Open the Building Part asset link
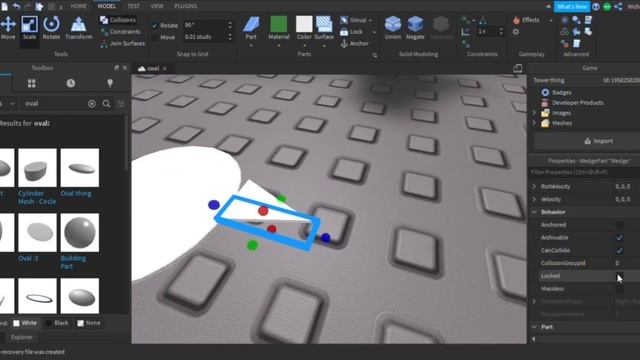The image size is (640, 360). coord(73,262)
